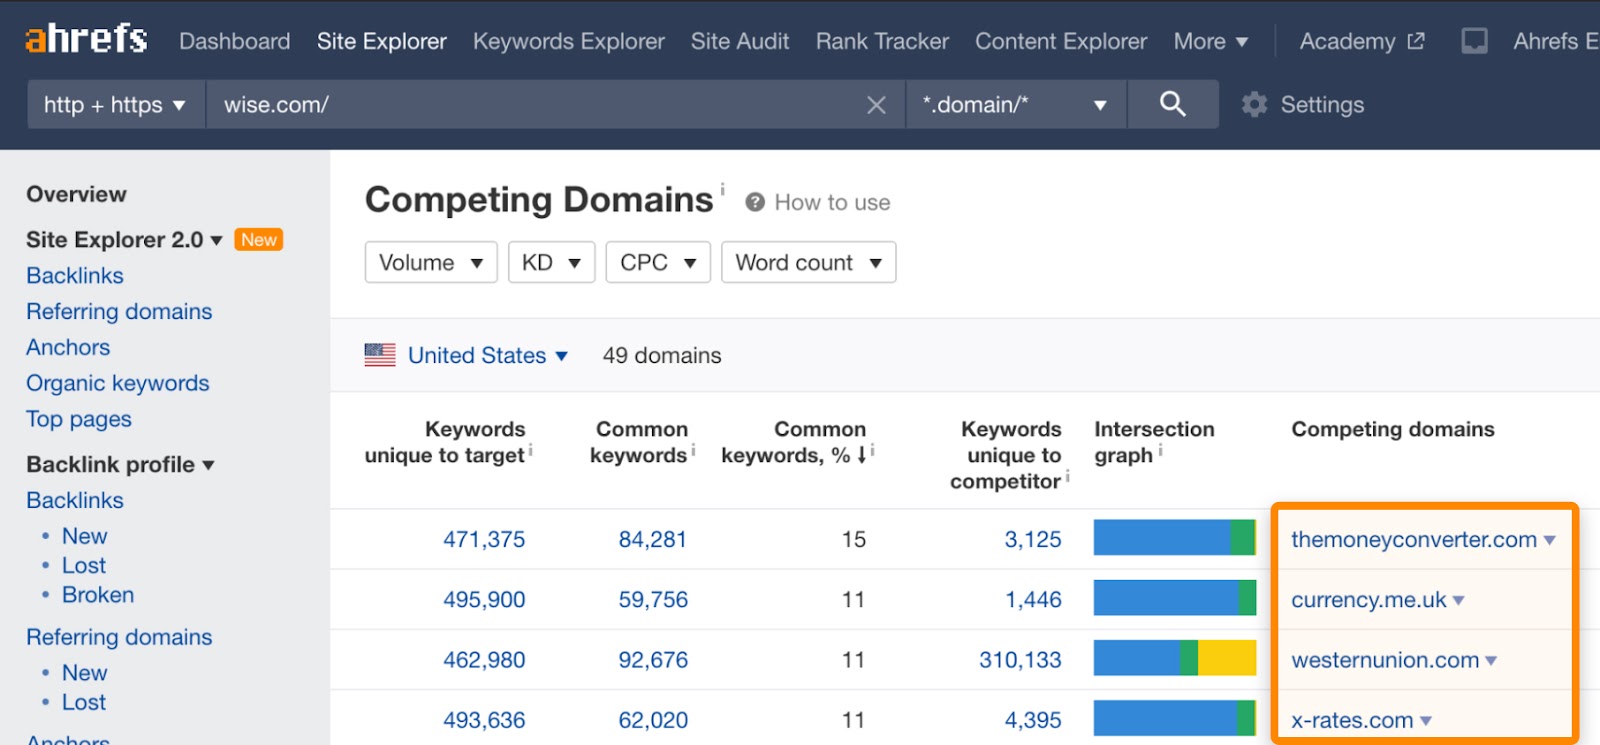Click the ahrefs logo
Screen dimensions: 1600x745
86,40
